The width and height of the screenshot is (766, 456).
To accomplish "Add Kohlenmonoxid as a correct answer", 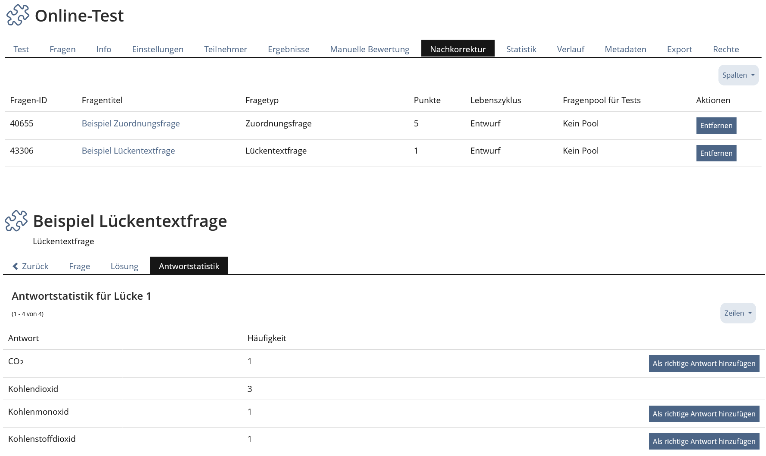I will tap(703, 413).
